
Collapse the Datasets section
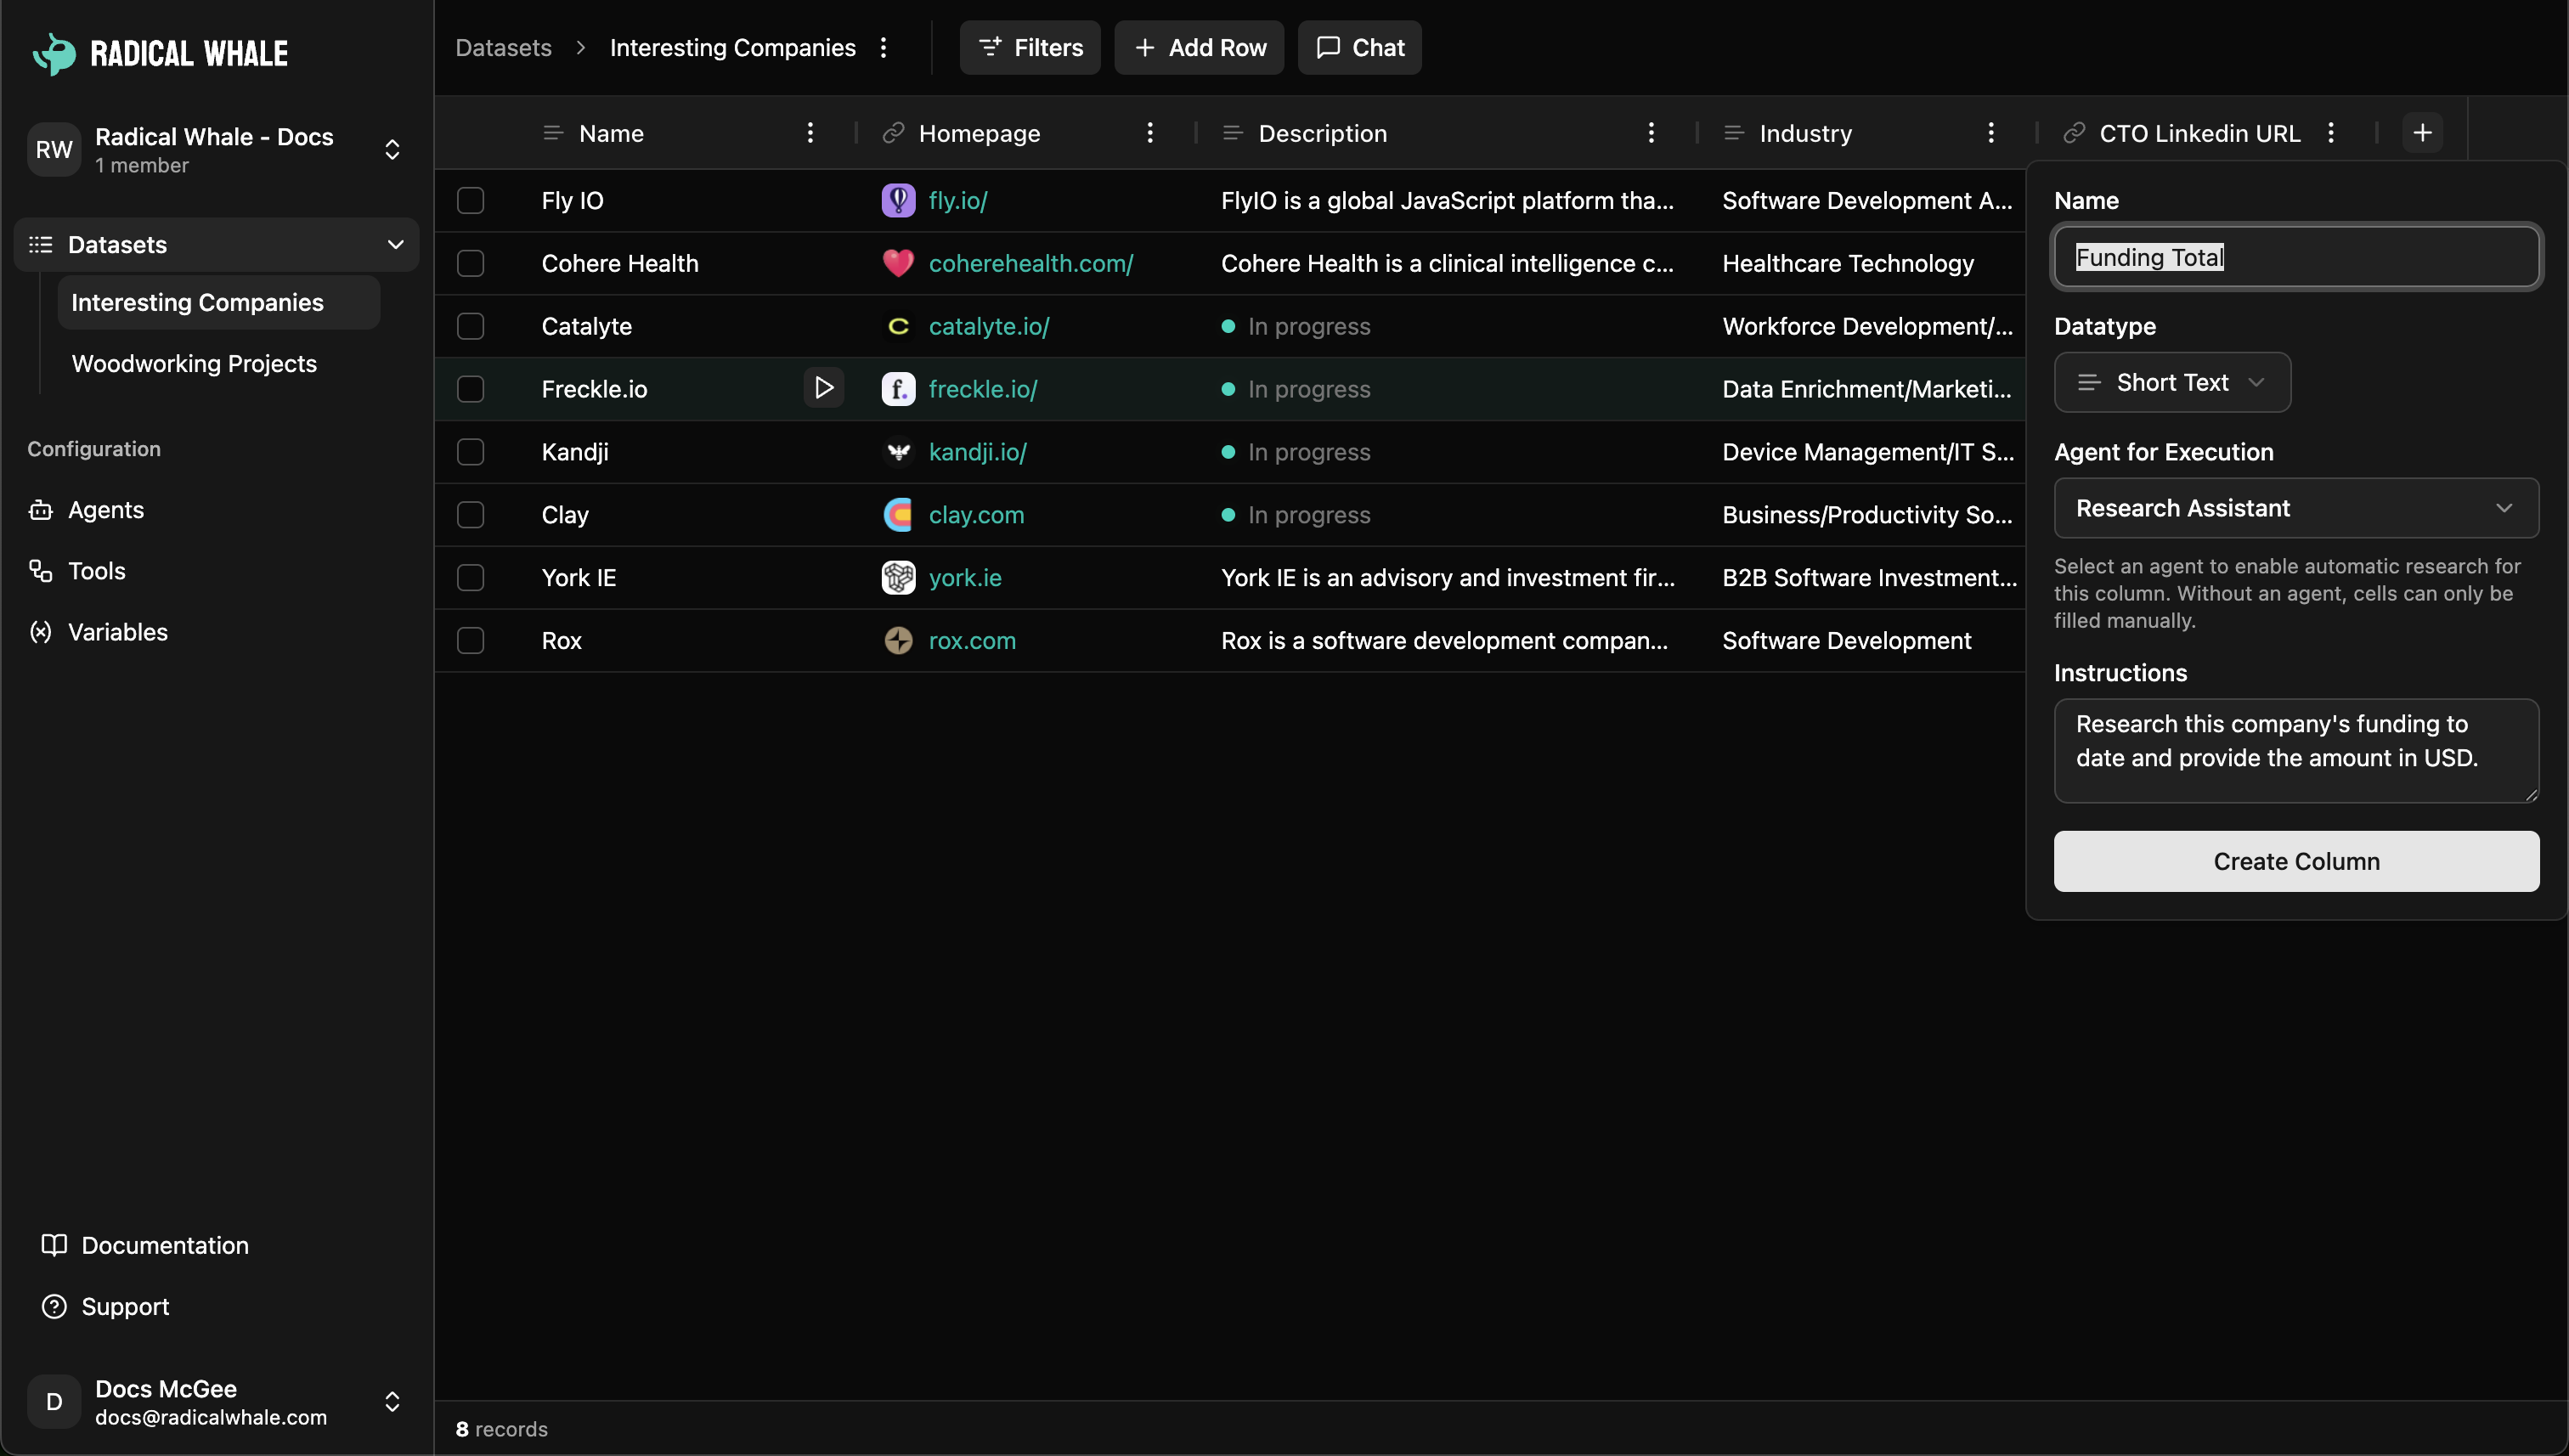(396, 244)
